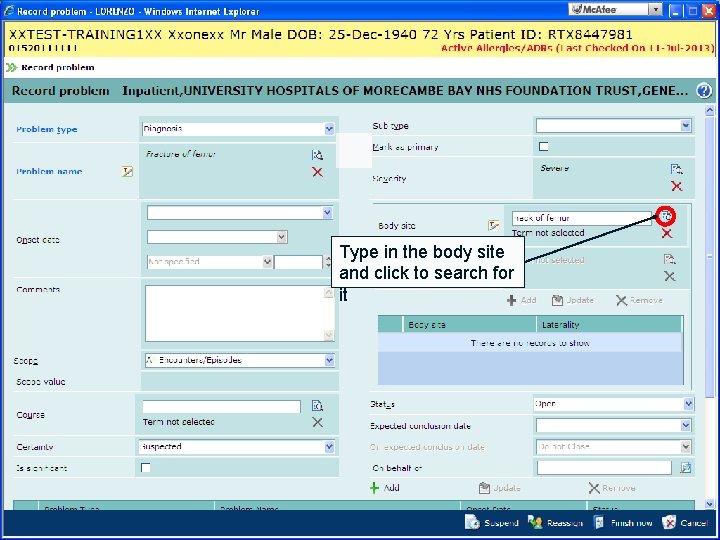Viewport: 720px width, 540px height.
Task: Click the edit icon beside Problem name
Action: (x=127, y=171)
